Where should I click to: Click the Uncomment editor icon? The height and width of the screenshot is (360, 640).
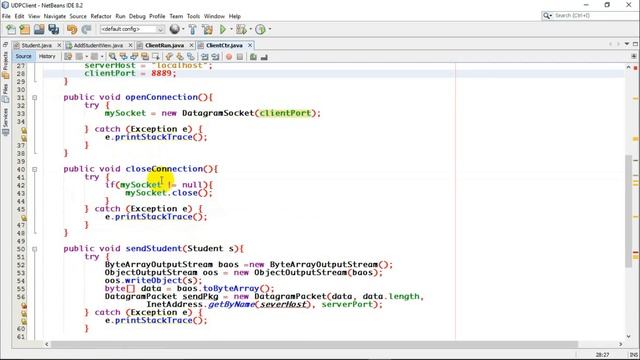[x=264, y=57]
